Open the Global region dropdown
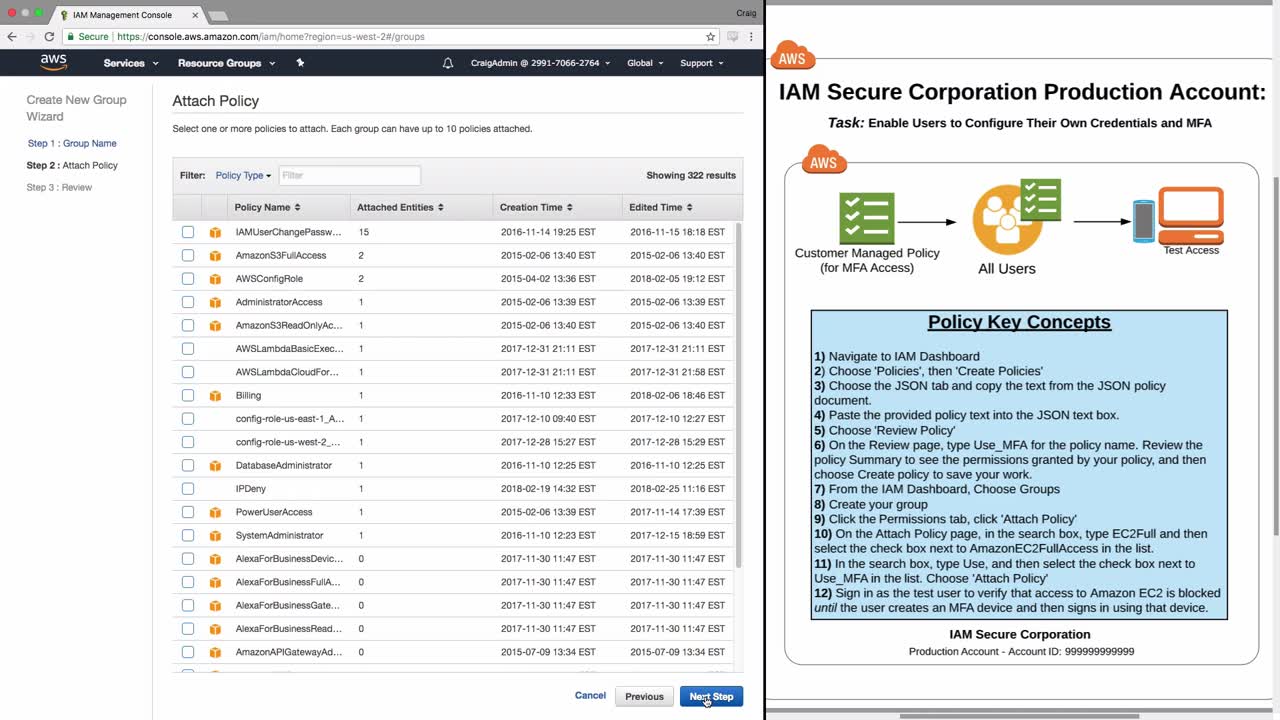The image size is (1280, 720). click(645, 63)
